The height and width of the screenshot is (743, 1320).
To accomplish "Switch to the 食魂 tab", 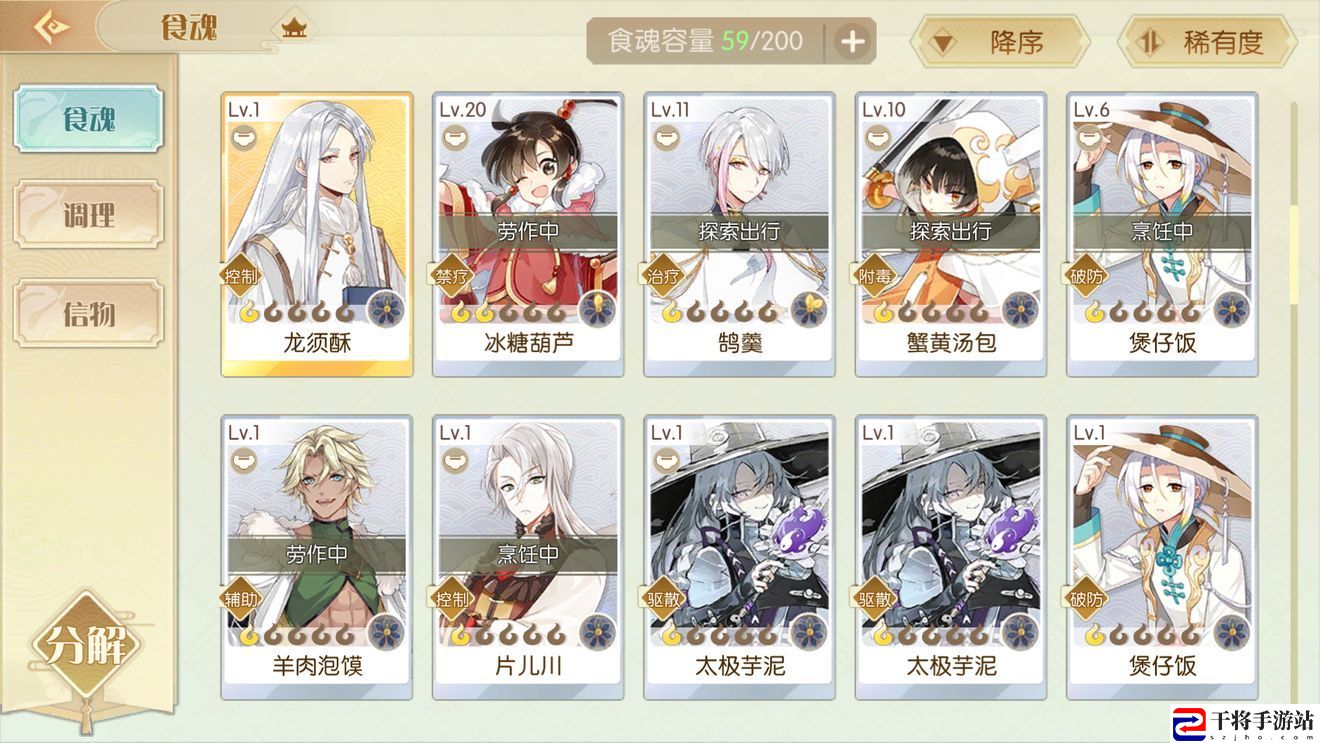I will click(89, 118).
